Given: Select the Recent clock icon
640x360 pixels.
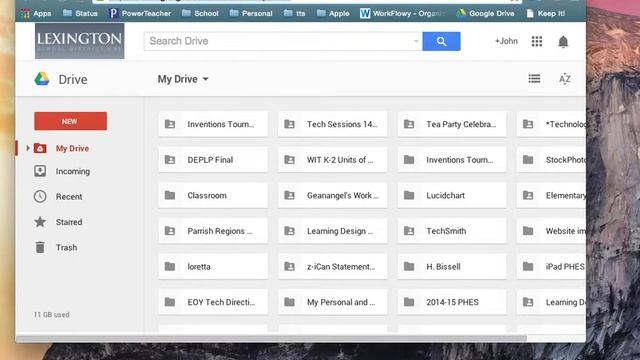Looking at the screenshot, I should click(x=40, y=196).
